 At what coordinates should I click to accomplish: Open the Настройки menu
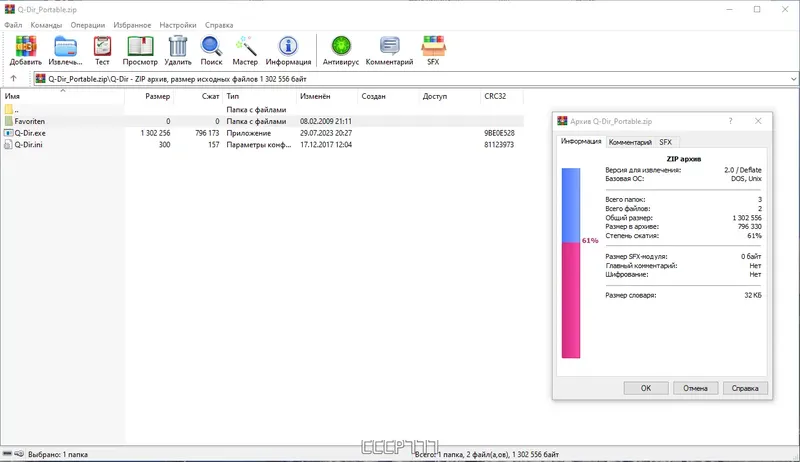(x=178, y=25)
